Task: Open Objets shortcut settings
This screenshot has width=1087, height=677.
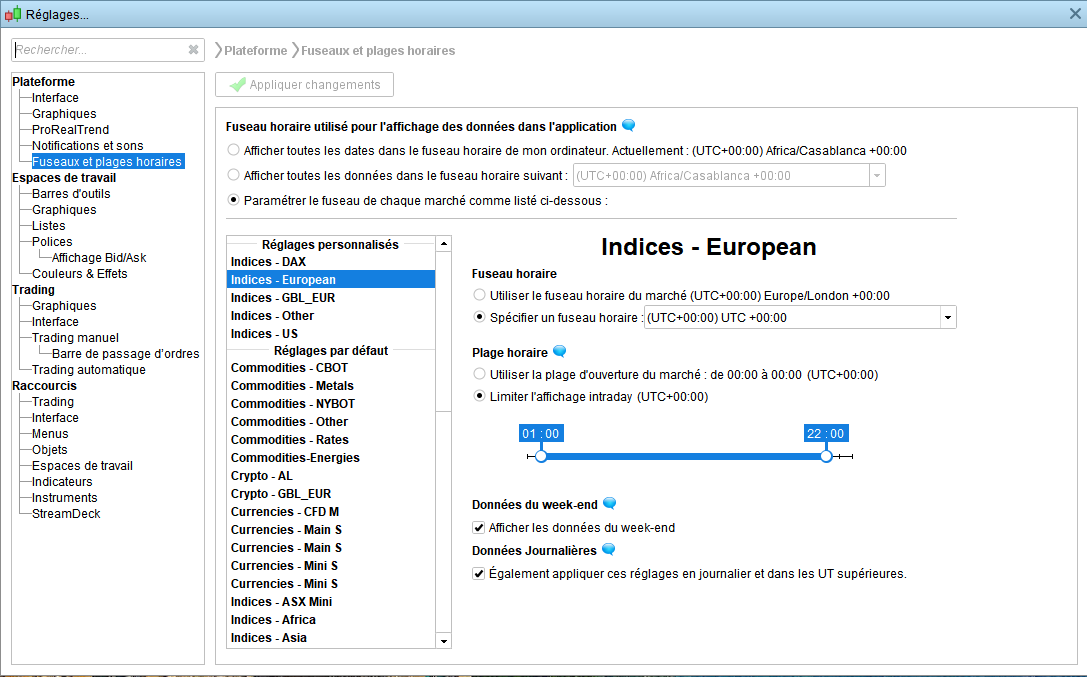Action: [49, 450]
